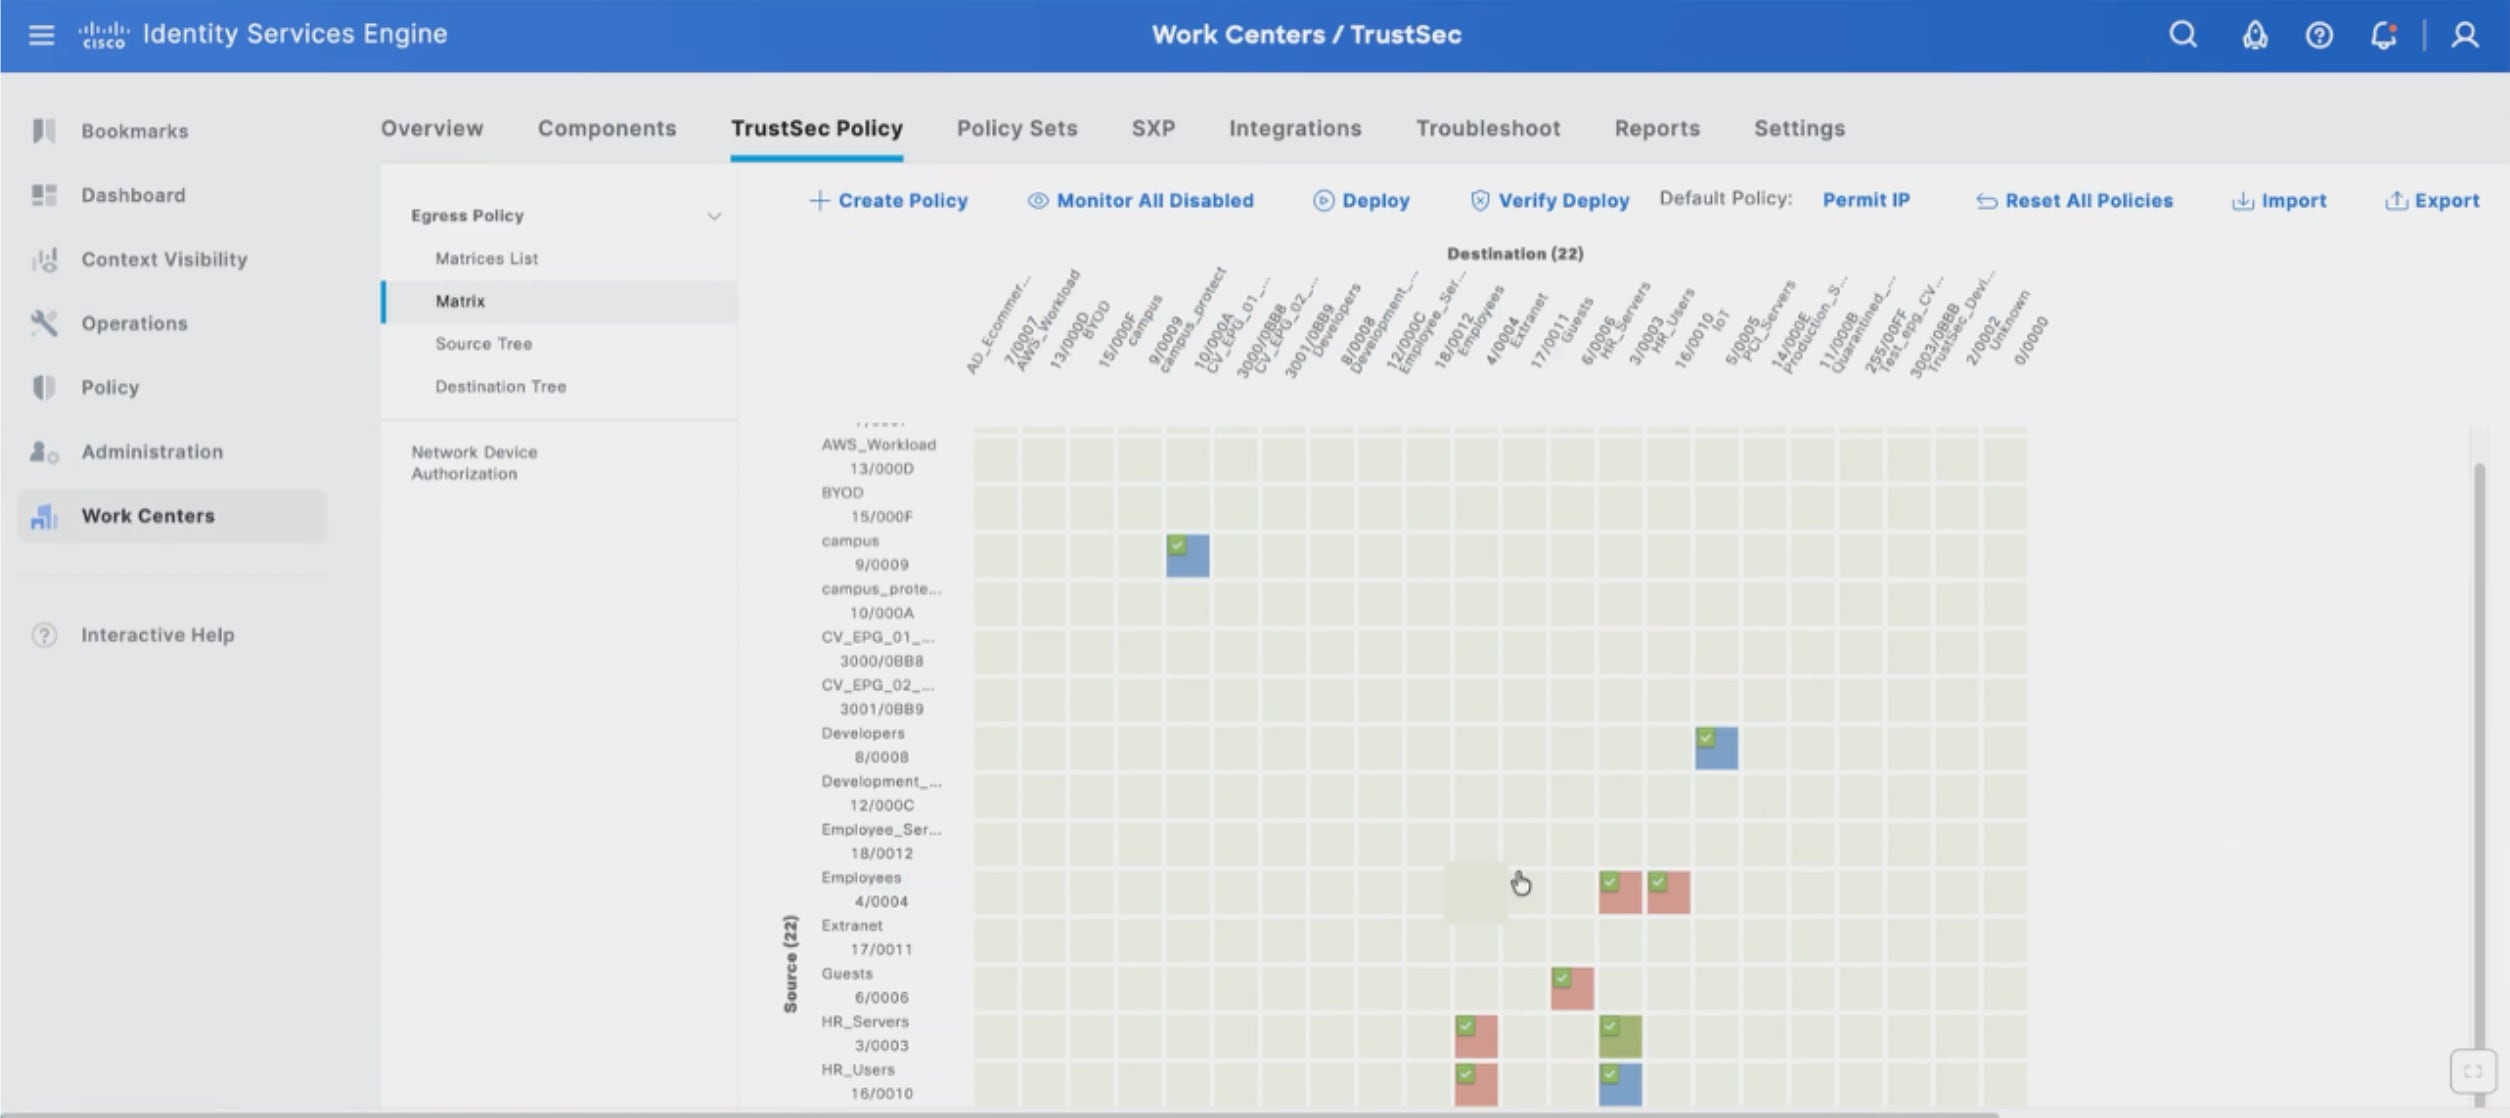
Task: Click the Deploy label
Action: coord(1376,201)
